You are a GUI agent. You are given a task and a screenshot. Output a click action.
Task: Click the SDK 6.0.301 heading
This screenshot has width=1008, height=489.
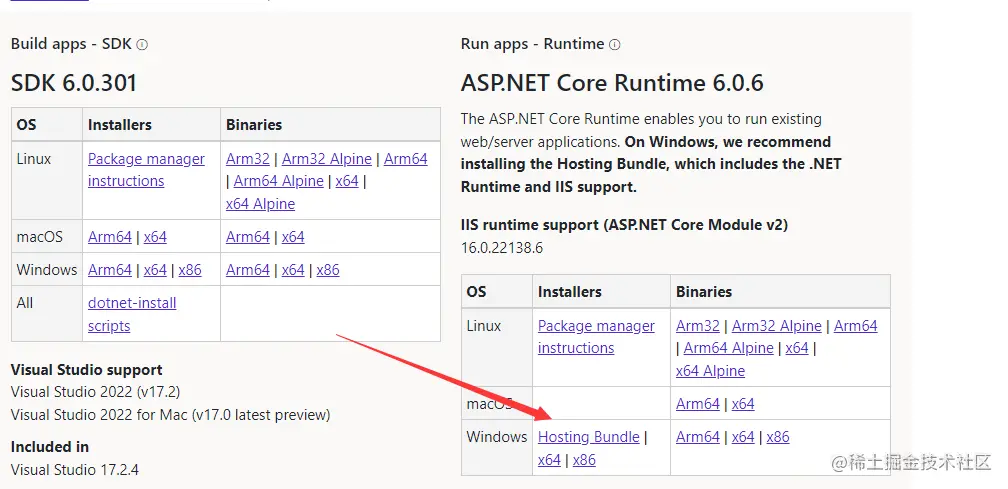click(74, 84)
